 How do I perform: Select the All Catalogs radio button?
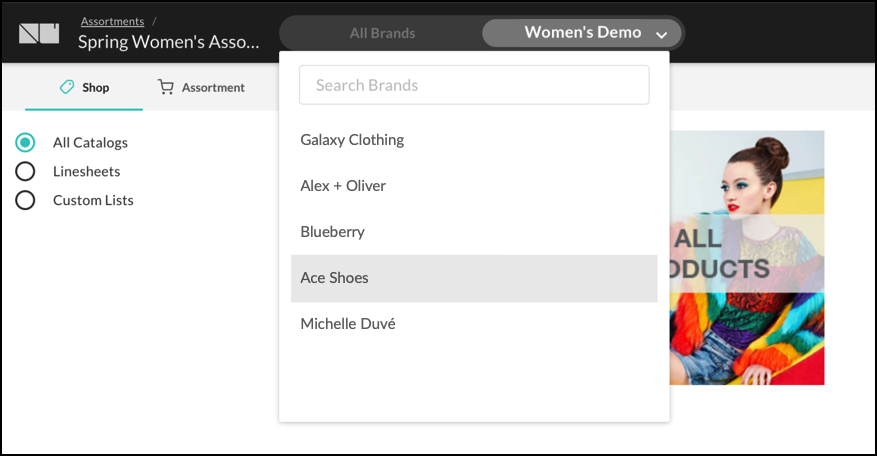tap(25, 143)
